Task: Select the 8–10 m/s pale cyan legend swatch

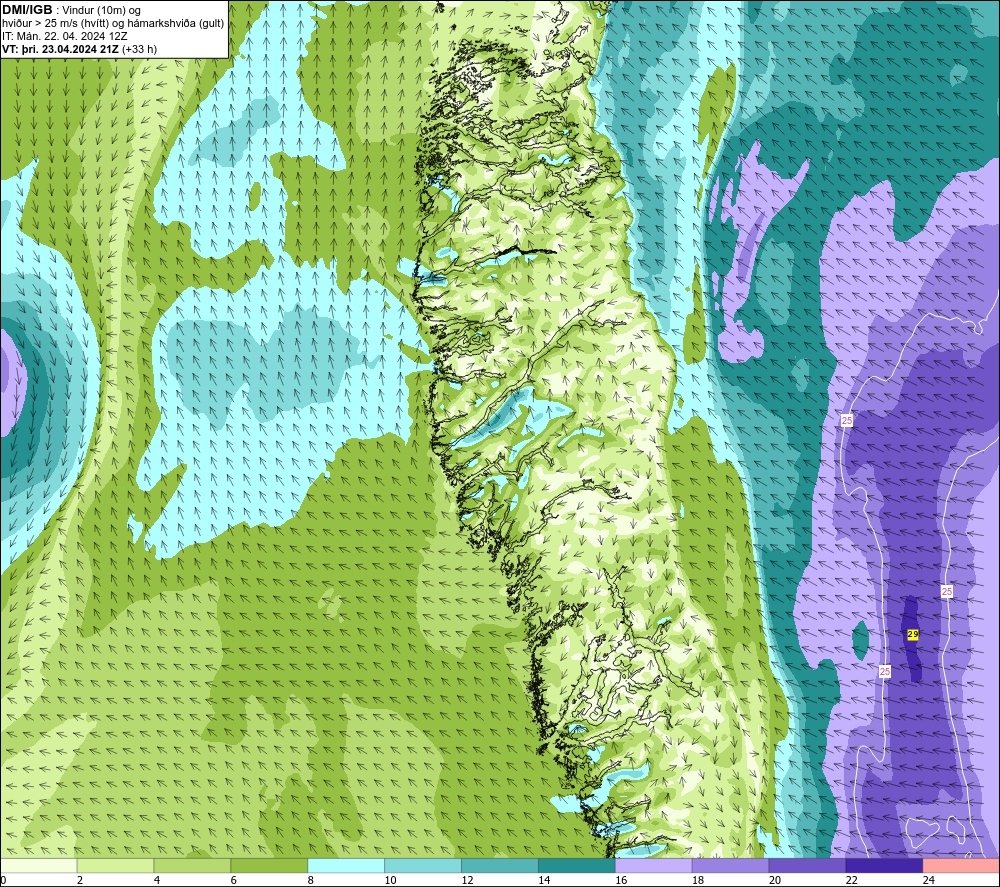Action: (x=346, y=866)
